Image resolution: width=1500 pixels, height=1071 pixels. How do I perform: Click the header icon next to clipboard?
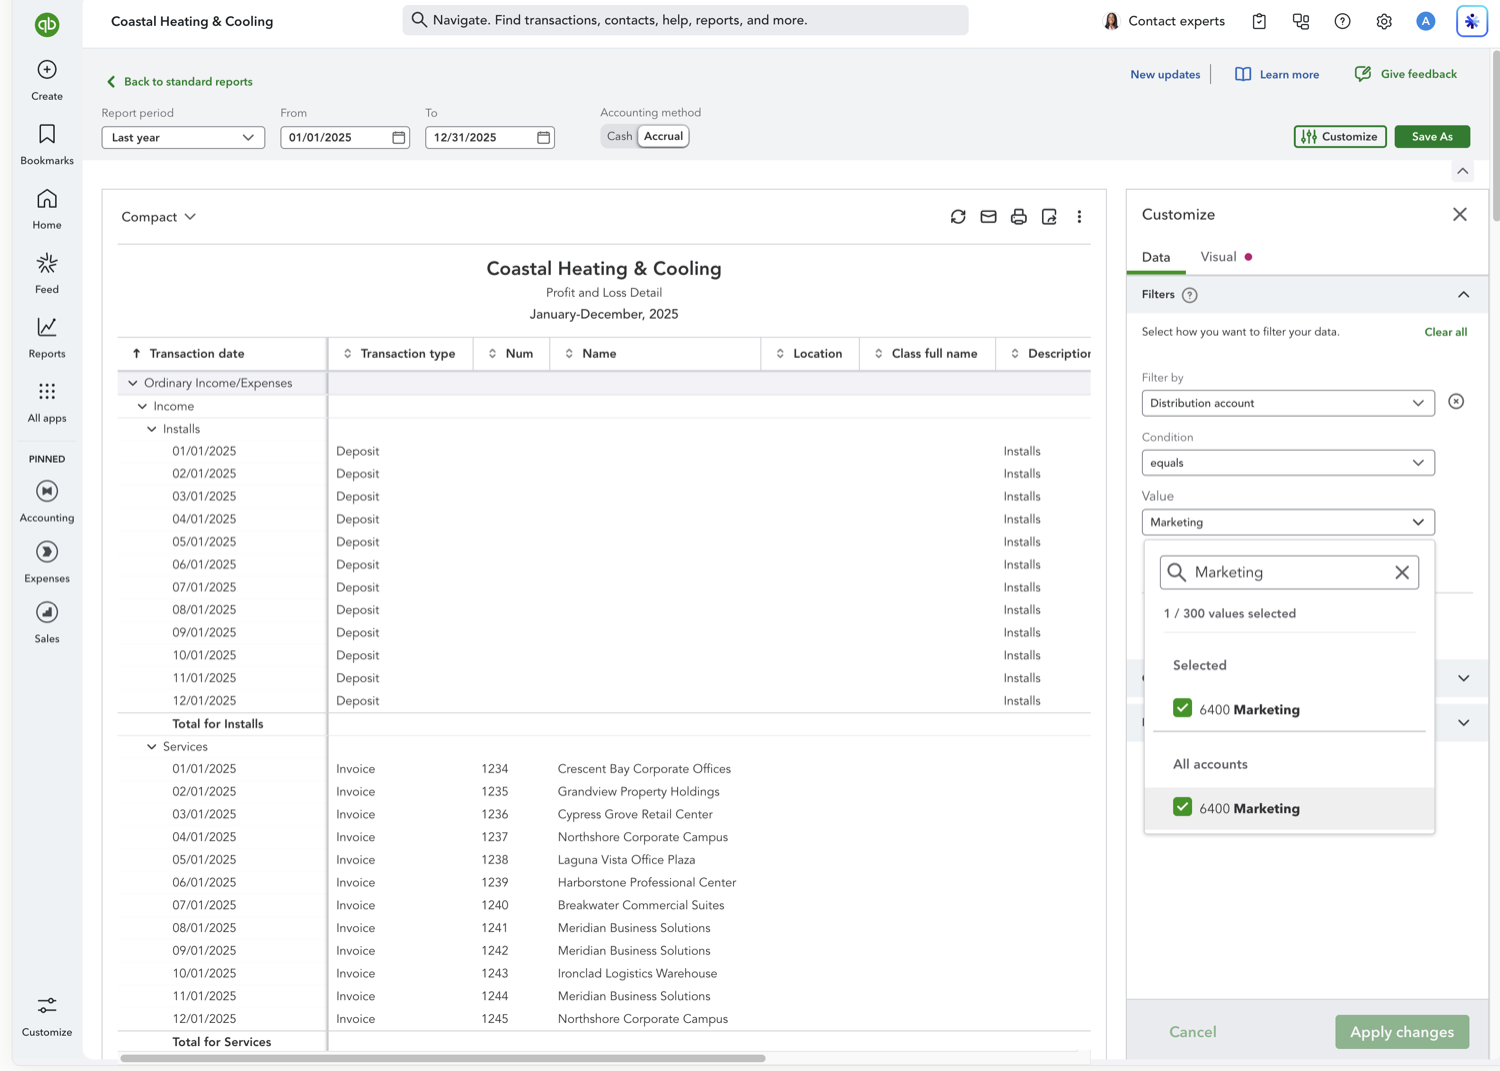click(x=1301, y=21)
